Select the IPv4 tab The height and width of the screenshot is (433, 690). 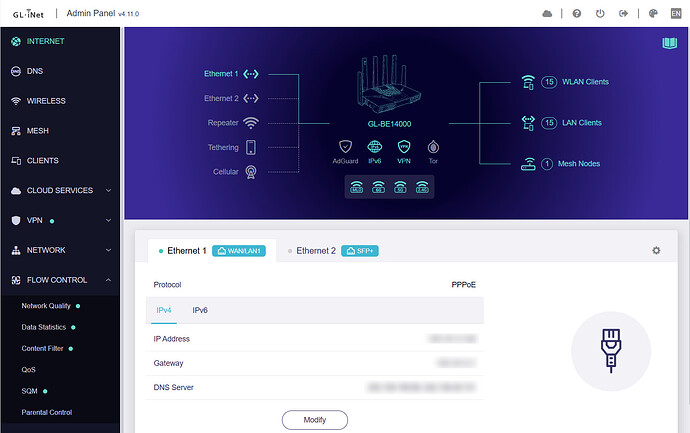point(164,311)
